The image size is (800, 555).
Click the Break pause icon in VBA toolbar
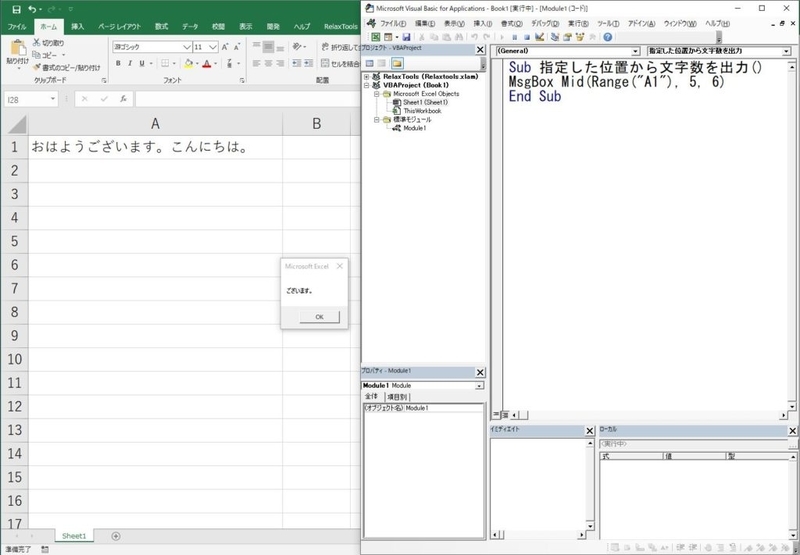(514, 37)
